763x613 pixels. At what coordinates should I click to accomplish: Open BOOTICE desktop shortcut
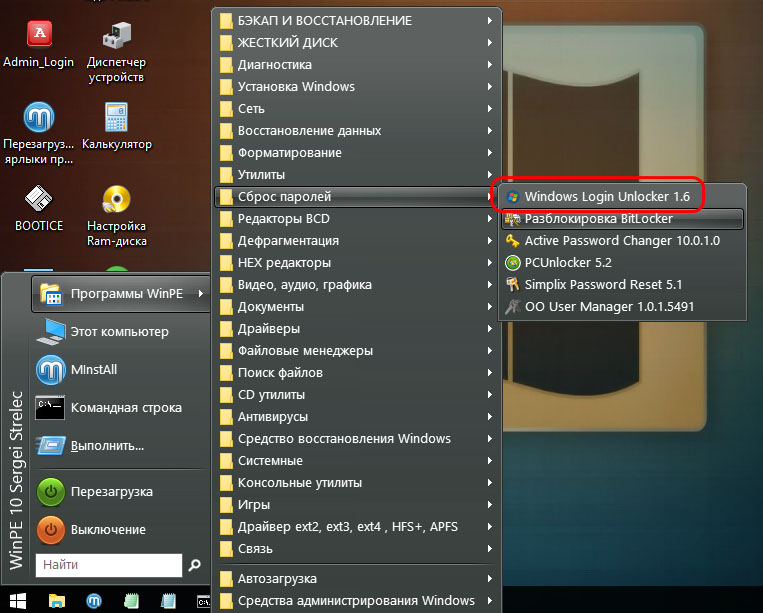39,208
